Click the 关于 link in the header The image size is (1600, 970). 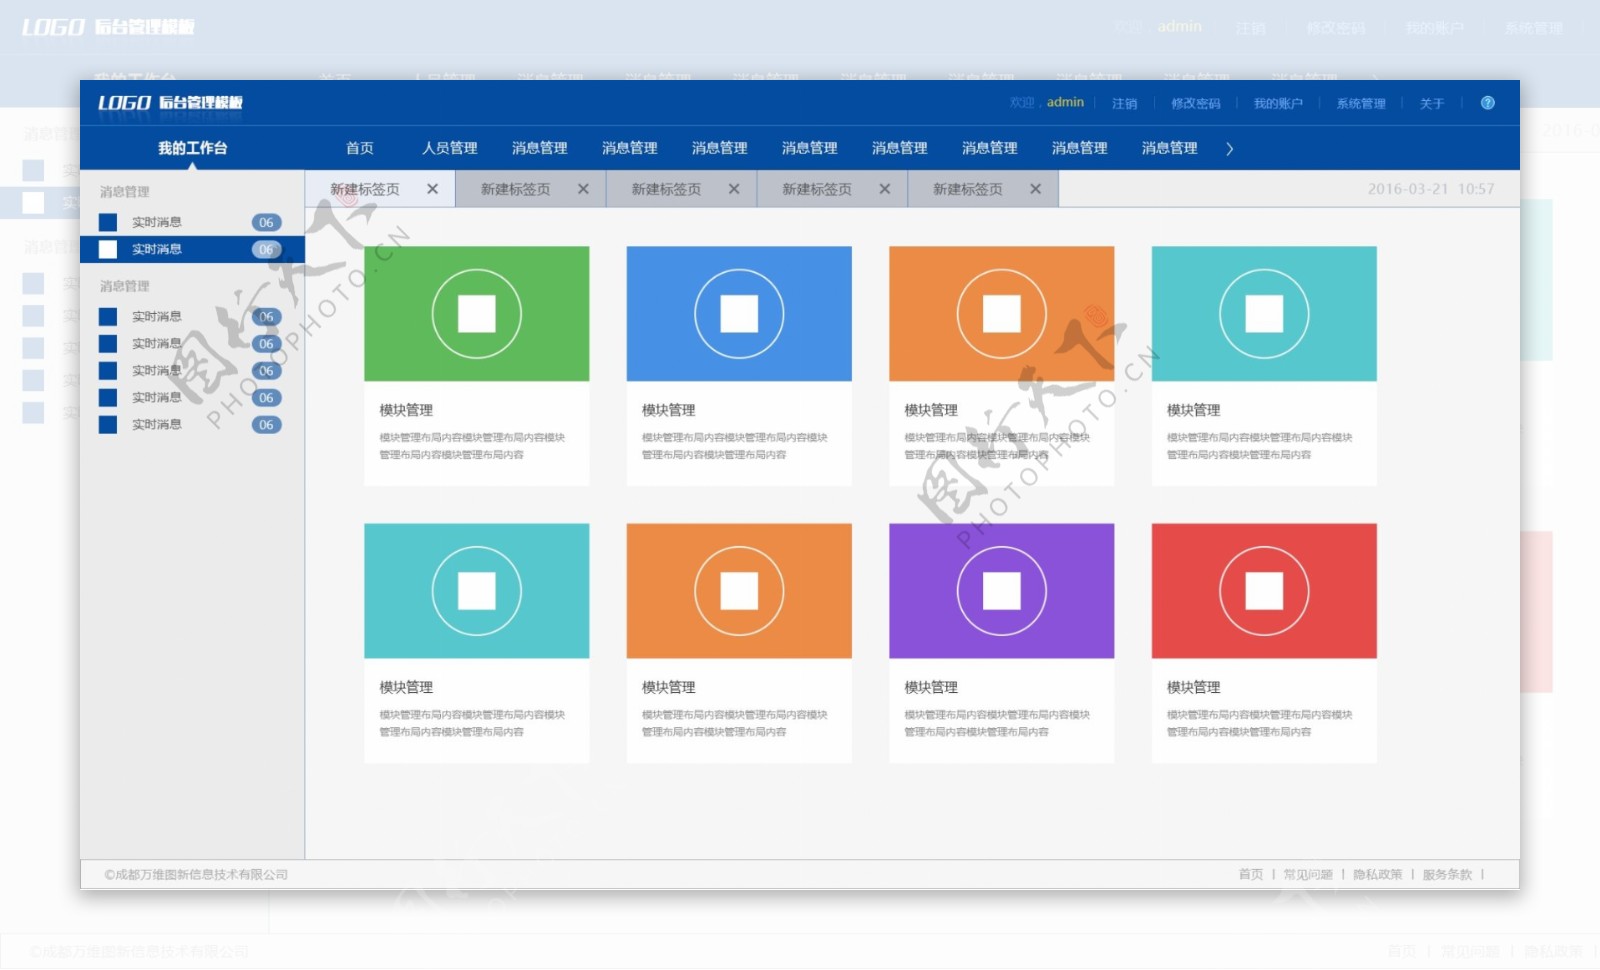tap(1432, 103)
